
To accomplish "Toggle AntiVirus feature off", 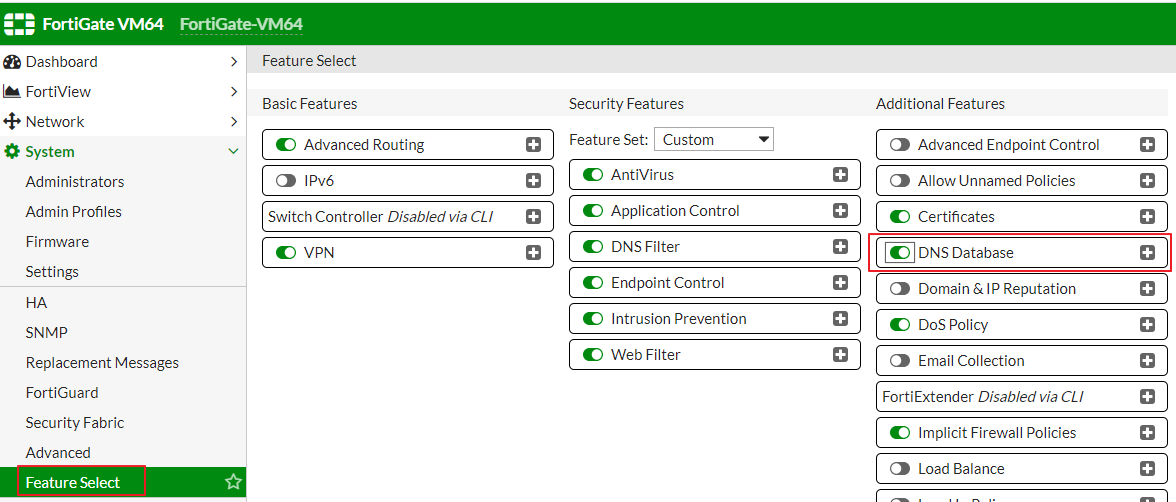I will coord(592,175).
